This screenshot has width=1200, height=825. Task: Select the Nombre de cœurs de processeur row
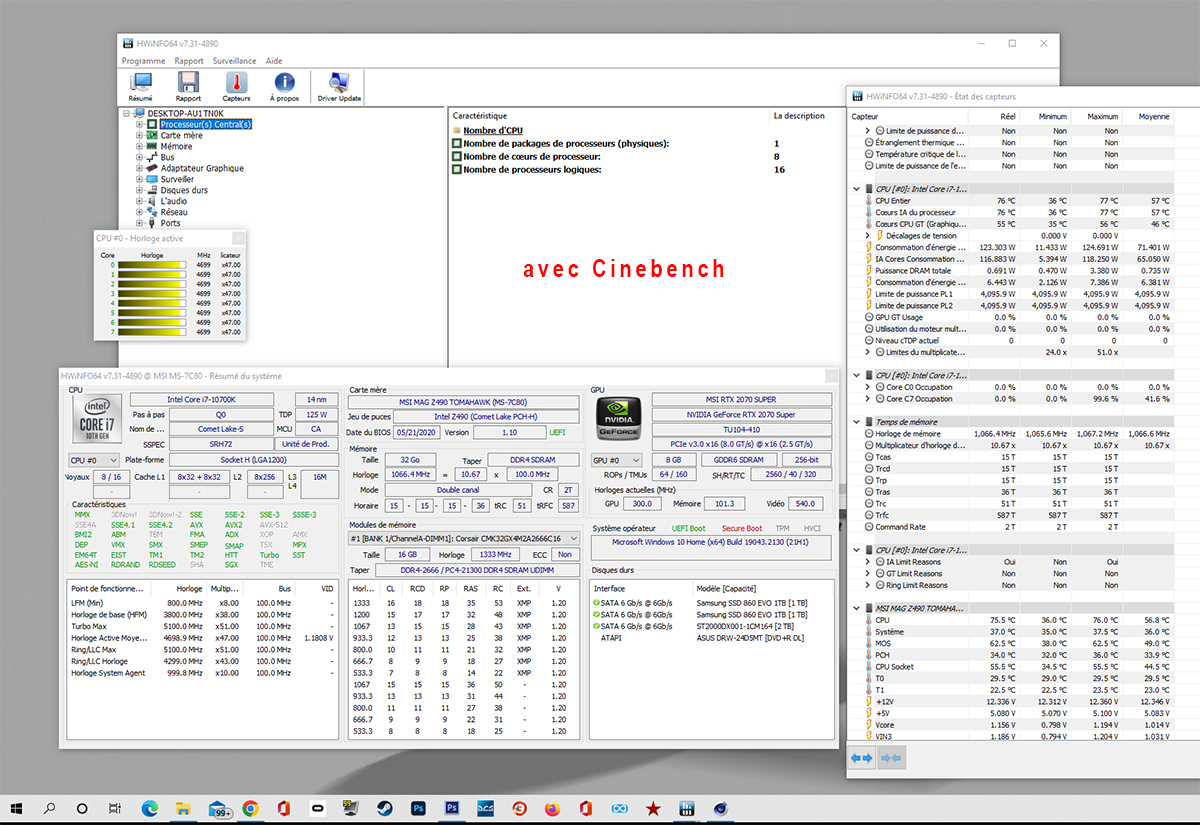[531, 157]
